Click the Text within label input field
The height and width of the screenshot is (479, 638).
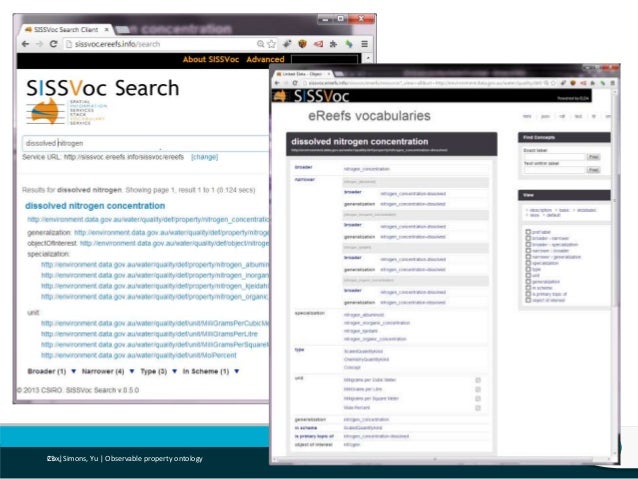[554, 170]
